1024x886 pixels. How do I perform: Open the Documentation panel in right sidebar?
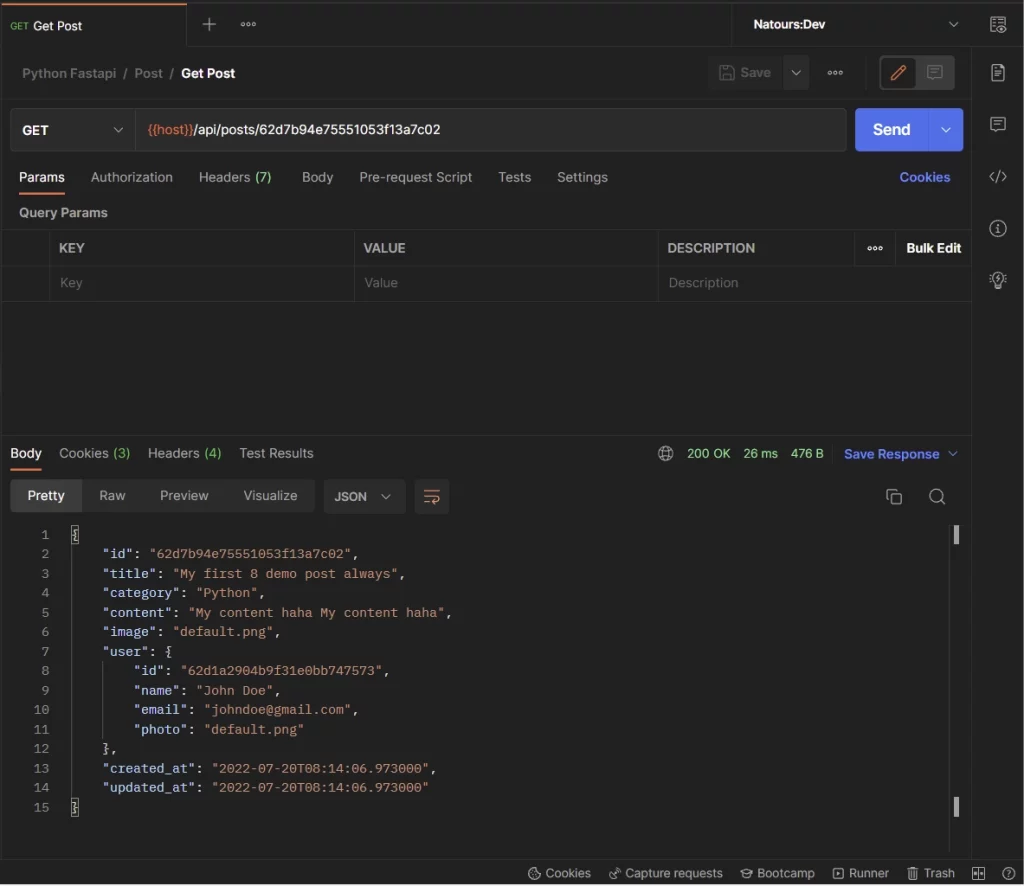pos(997,72)
